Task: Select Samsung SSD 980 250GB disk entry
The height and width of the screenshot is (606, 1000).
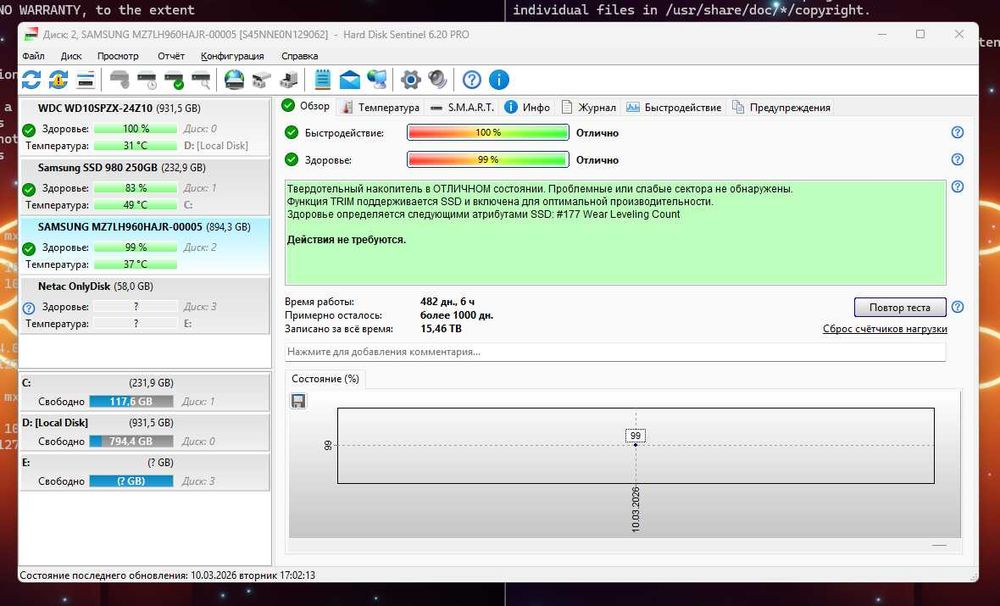Action: click(x=145, y=186)
